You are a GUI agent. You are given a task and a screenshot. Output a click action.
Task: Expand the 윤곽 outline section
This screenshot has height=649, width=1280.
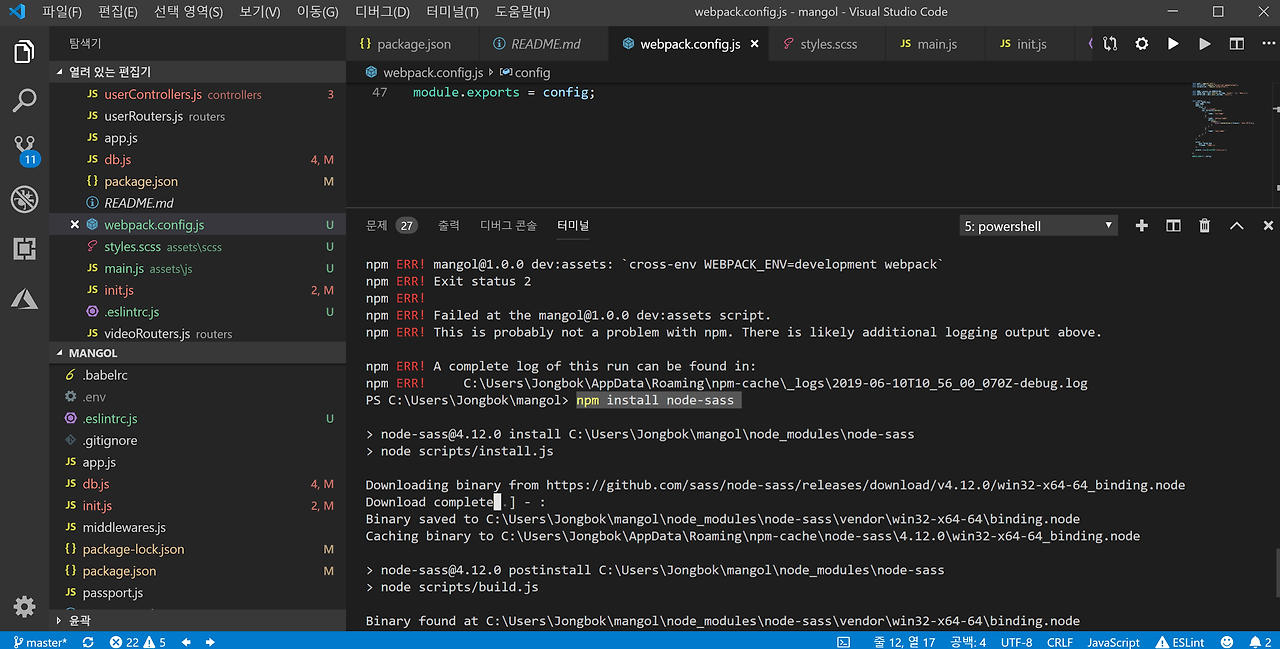198,620
